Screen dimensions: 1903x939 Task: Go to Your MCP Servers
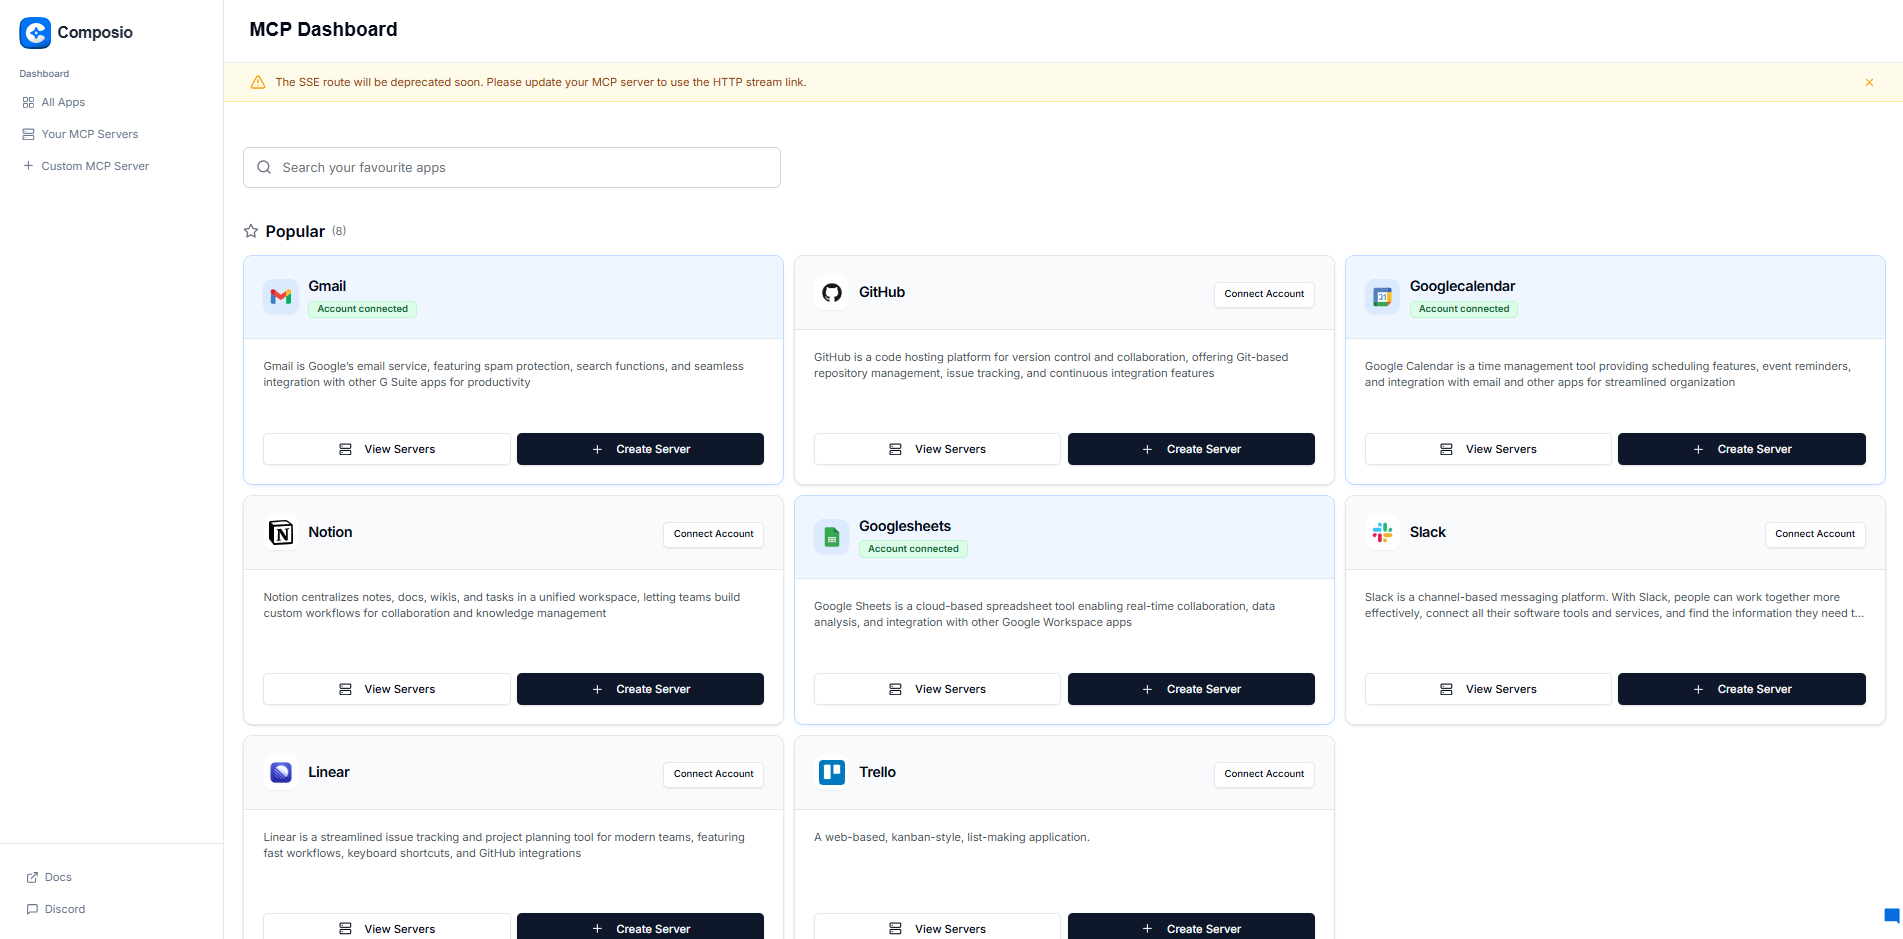click(89, 134)
